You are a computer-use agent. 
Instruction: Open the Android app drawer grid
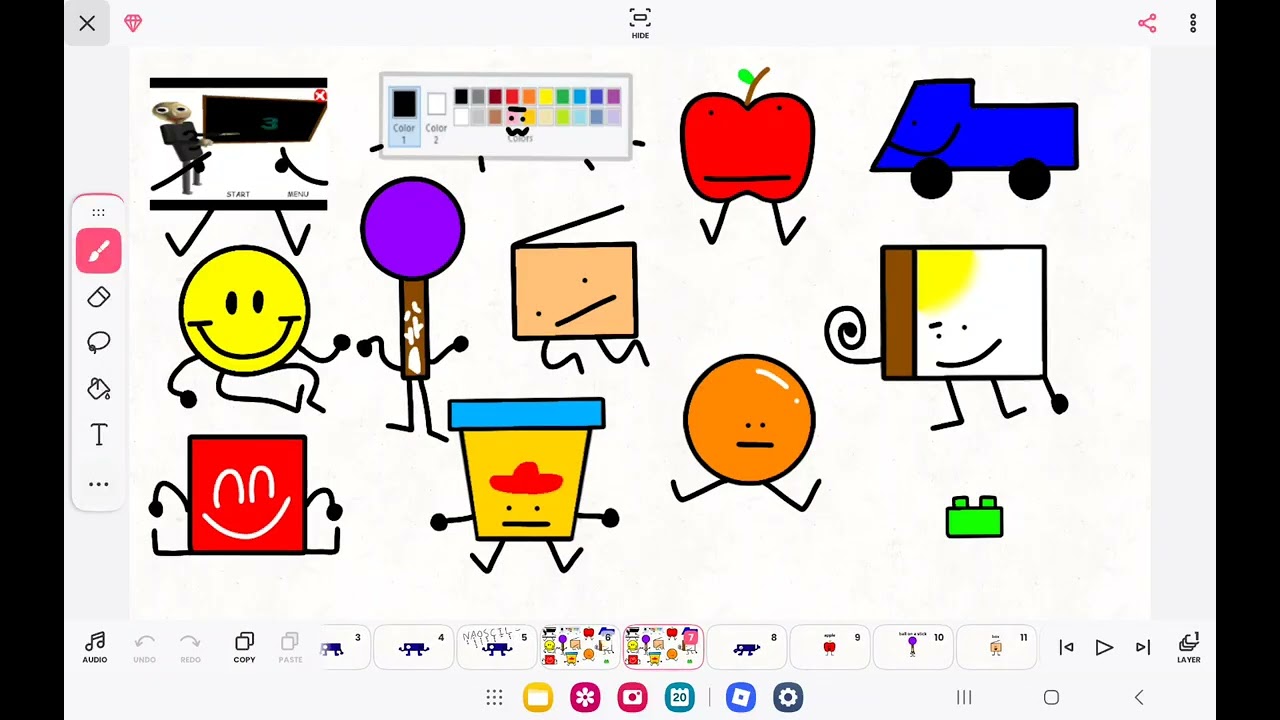click(494, 697)
